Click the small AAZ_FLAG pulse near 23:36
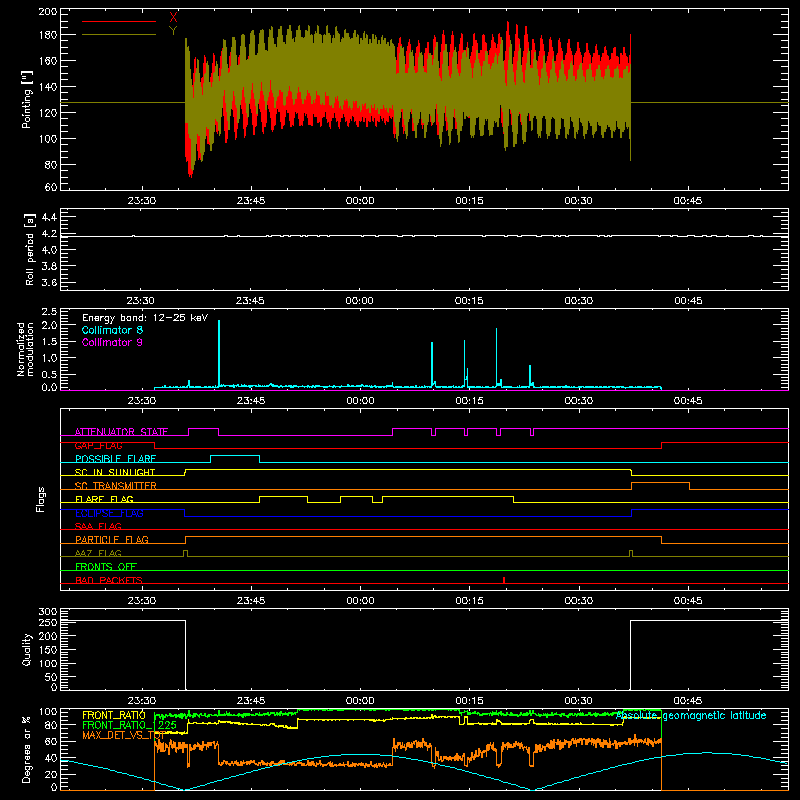Viewport: 800px width, 800px height. click(x=185, y=554)
